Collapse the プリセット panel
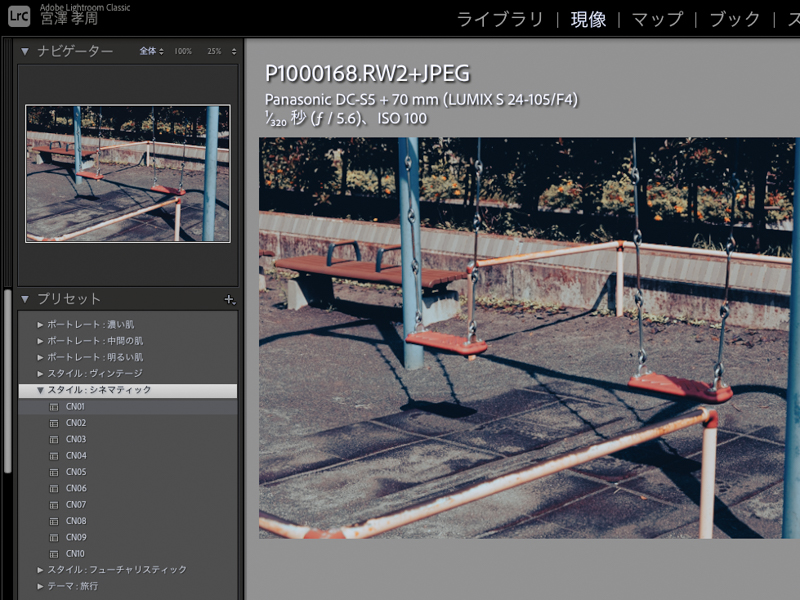This screenshot has width=800, height=600. (24, 299)
